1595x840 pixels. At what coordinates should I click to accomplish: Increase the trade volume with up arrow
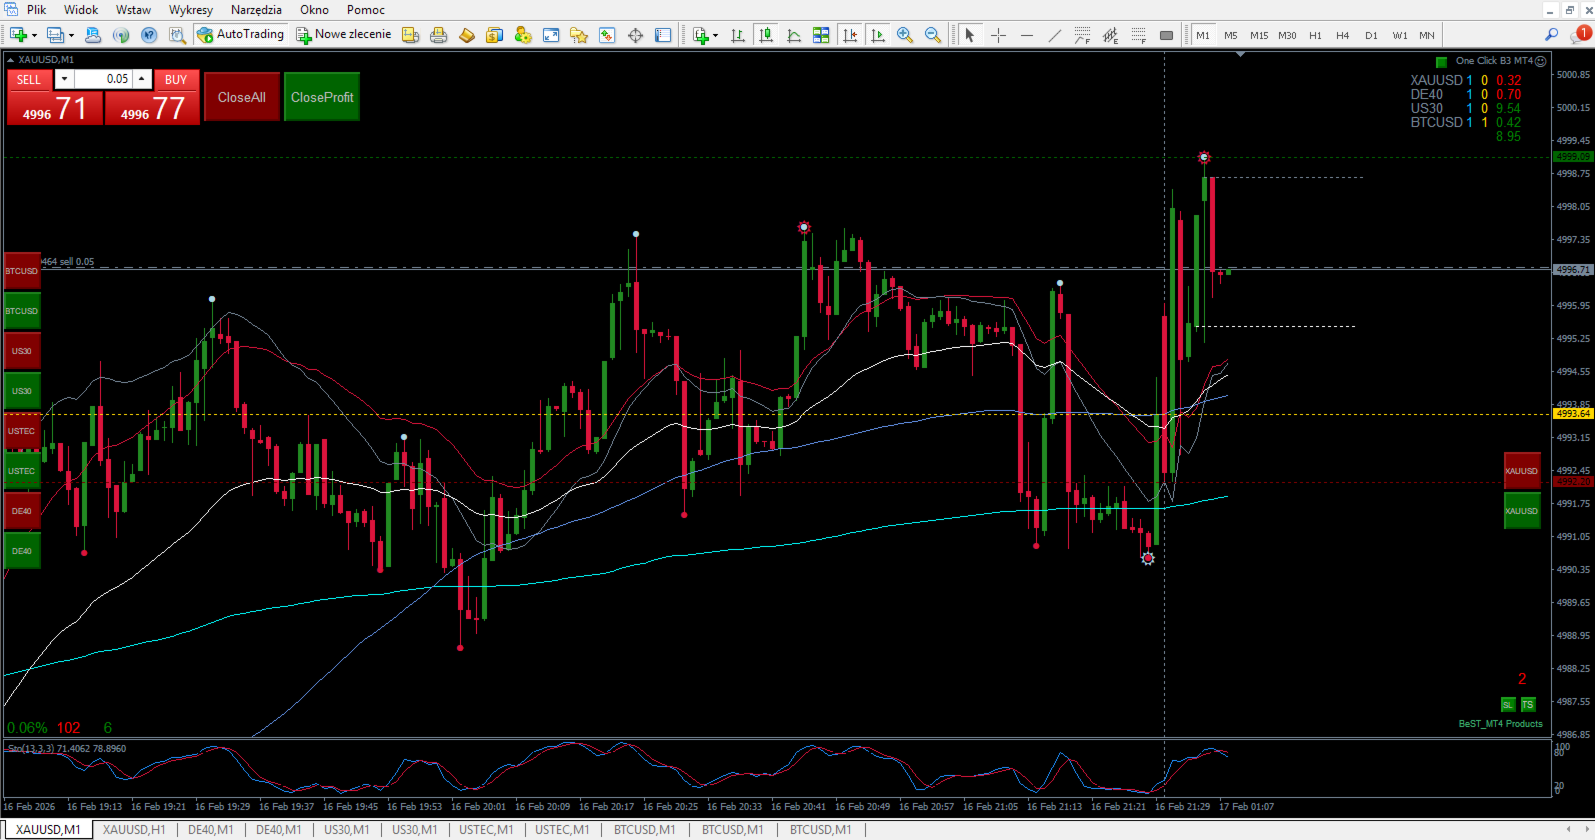[142, 79]
